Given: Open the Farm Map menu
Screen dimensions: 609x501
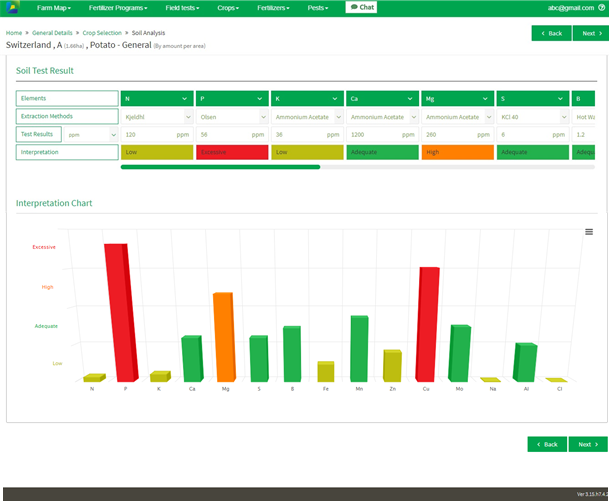Looking at the screenshot, I should pos(54,8).
